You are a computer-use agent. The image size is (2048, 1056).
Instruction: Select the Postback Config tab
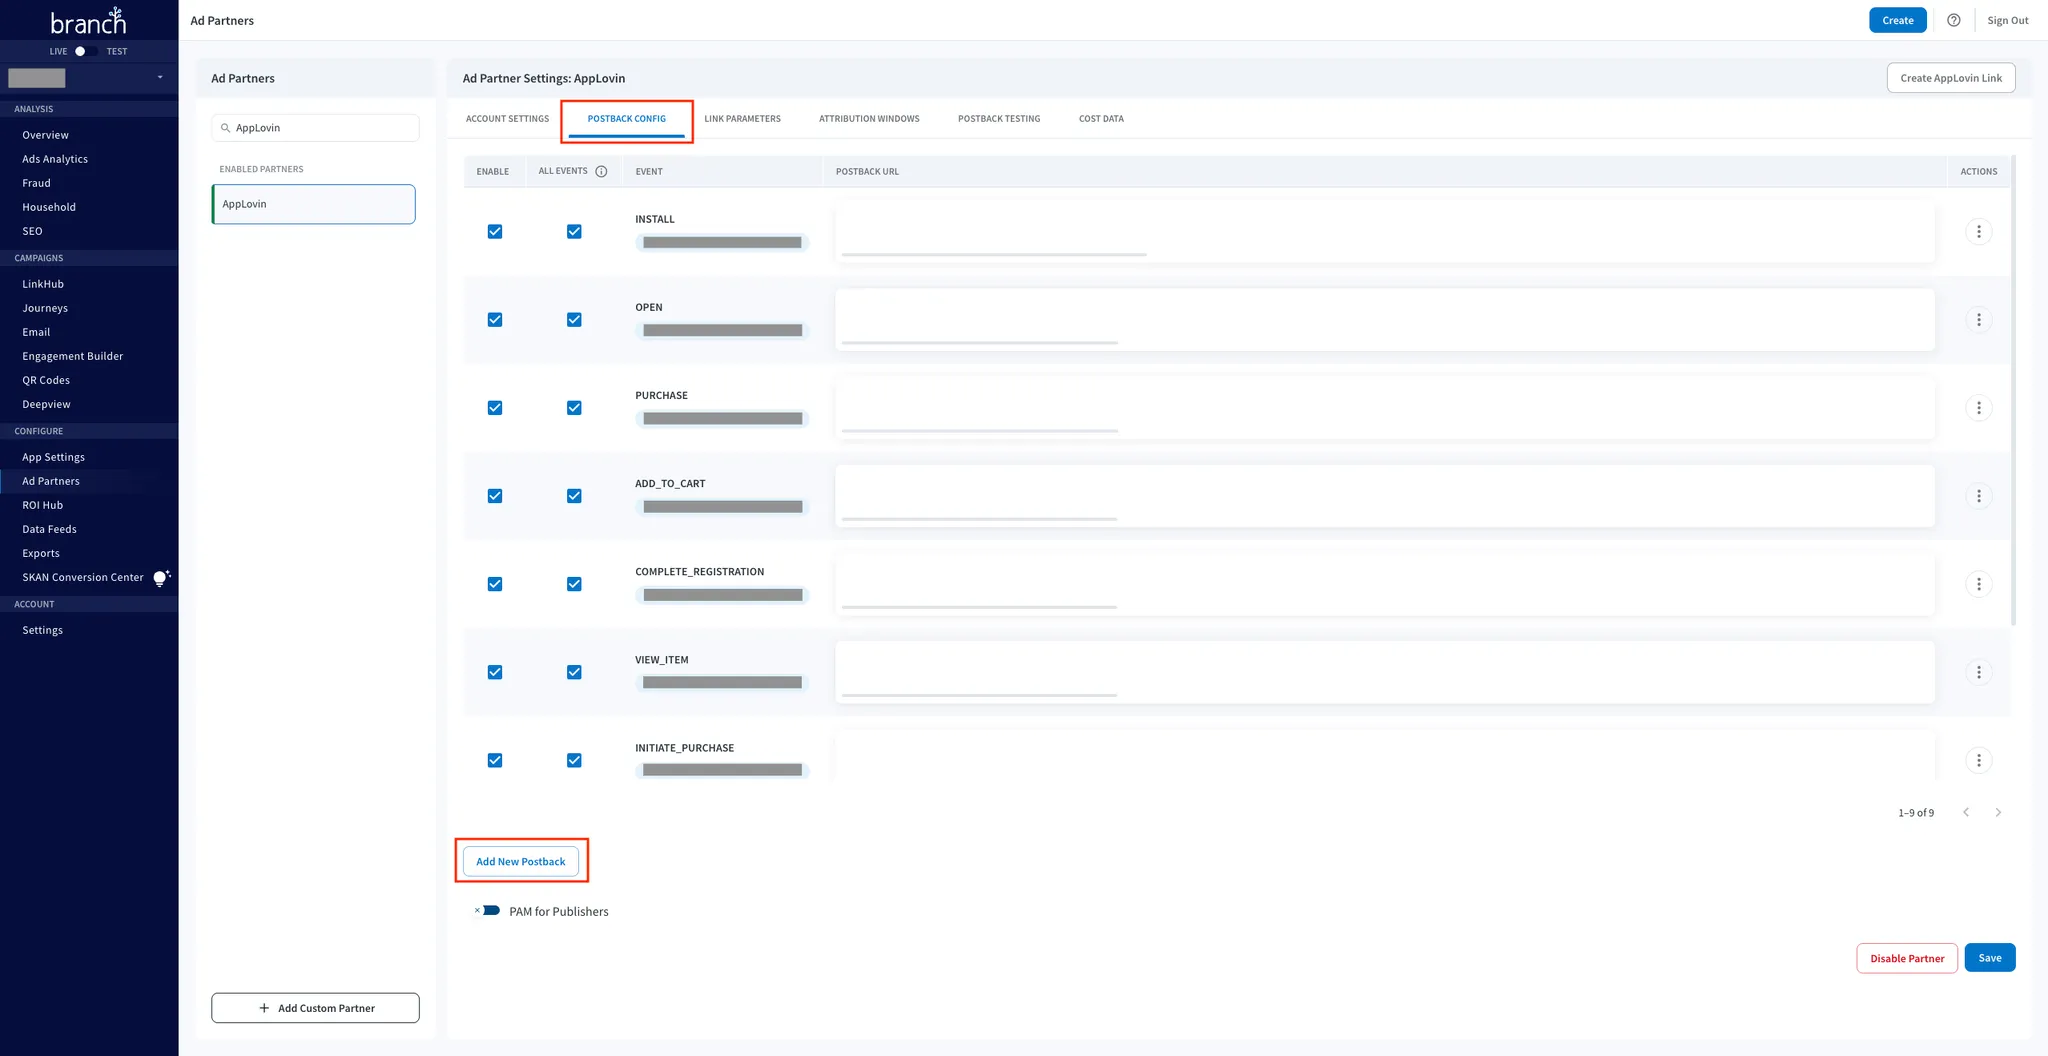626,119
